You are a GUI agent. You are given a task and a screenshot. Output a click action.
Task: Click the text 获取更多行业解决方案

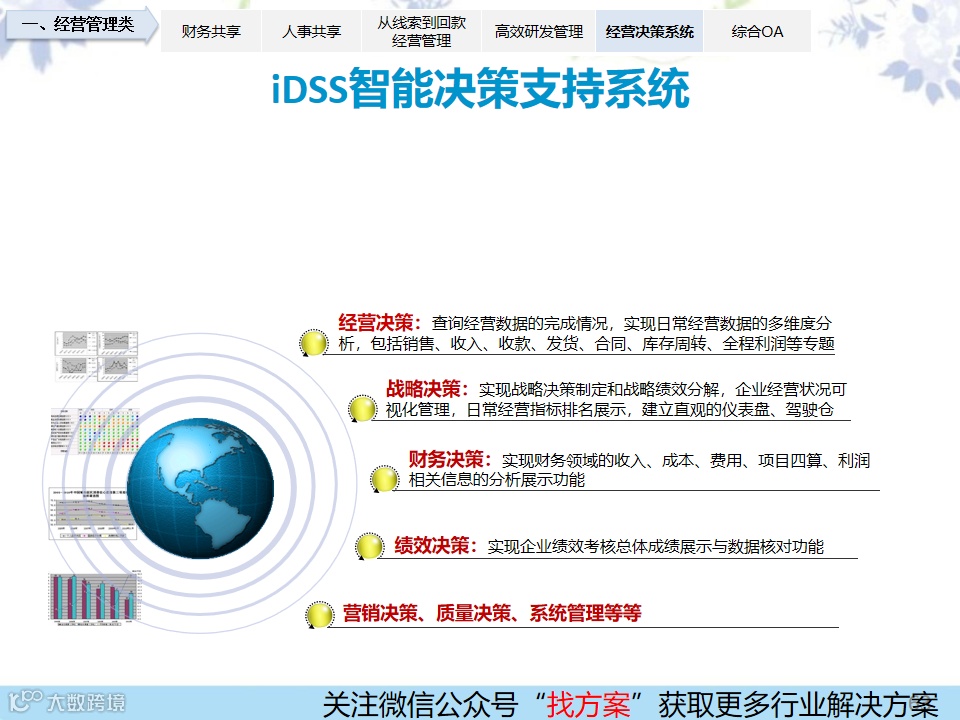tap(798, 704)
